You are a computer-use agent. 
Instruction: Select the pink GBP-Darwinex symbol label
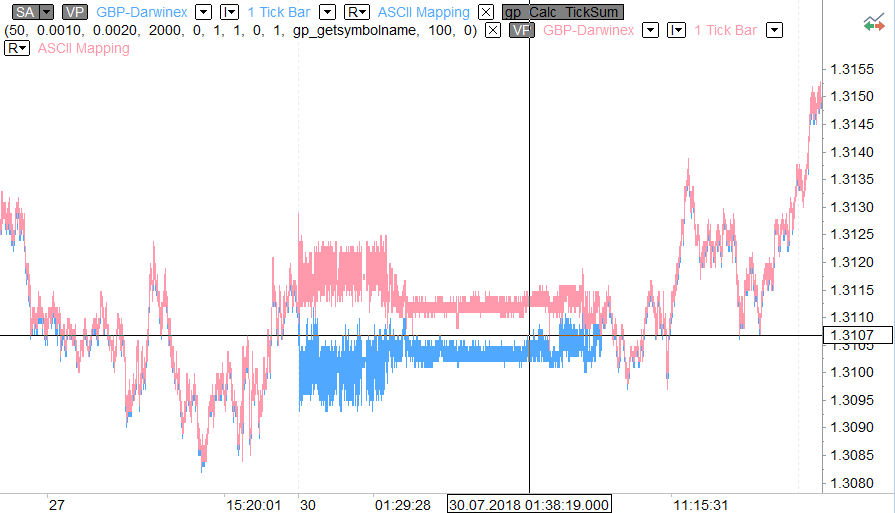tap(588, 30)
